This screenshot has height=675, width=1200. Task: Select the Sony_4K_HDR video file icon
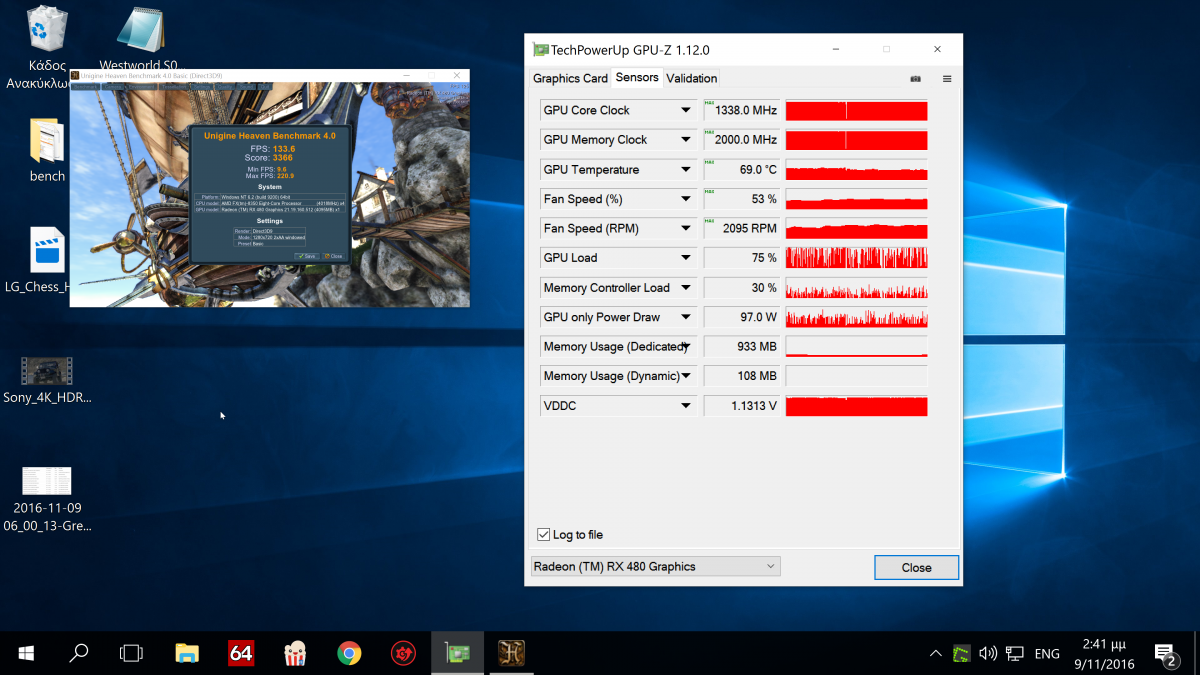click(x=47, y=370)
